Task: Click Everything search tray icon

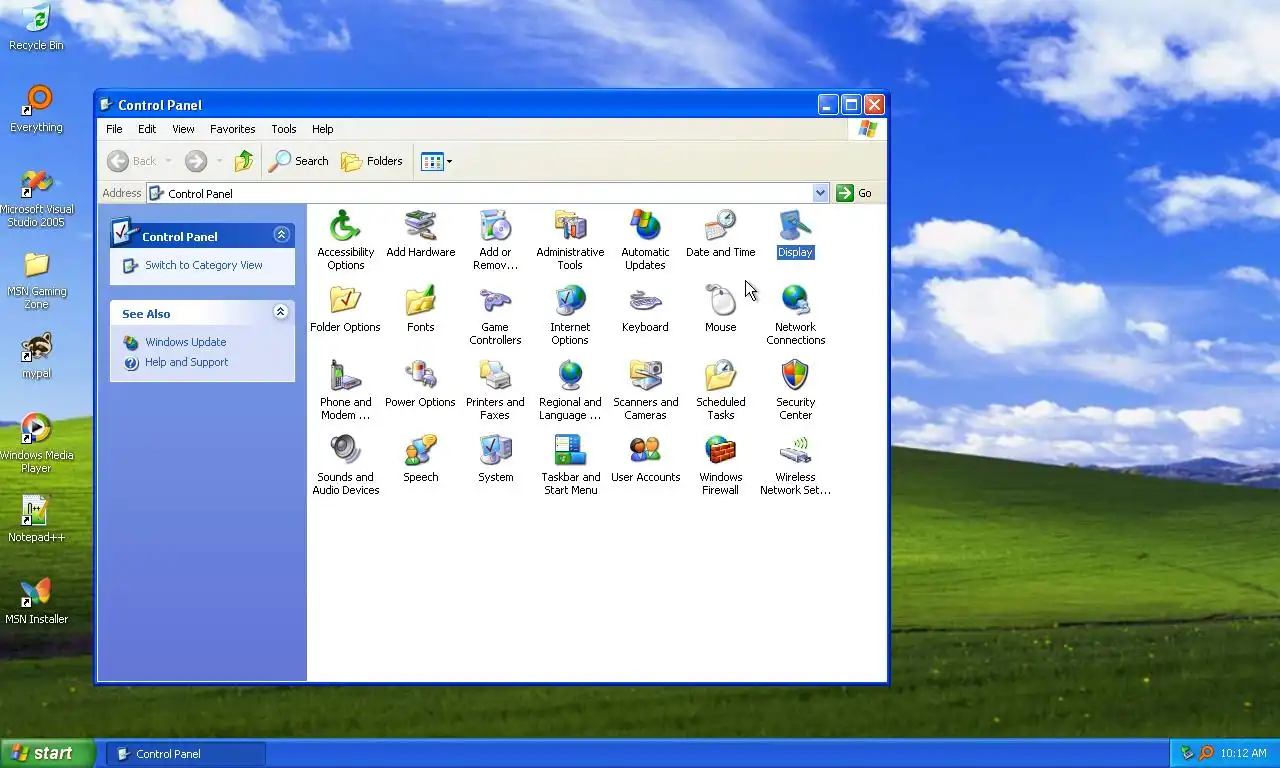Action: coord(1206,753)
